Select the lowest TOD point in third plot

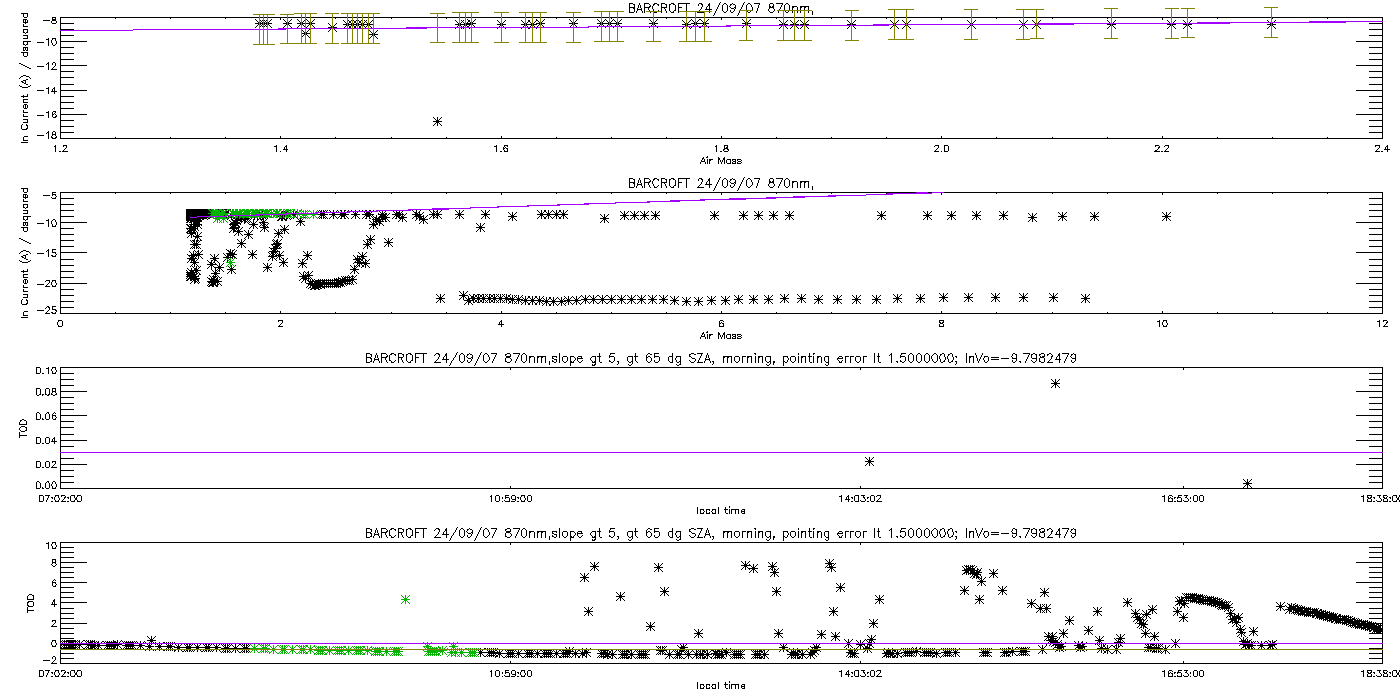(x=1247, y=483)
